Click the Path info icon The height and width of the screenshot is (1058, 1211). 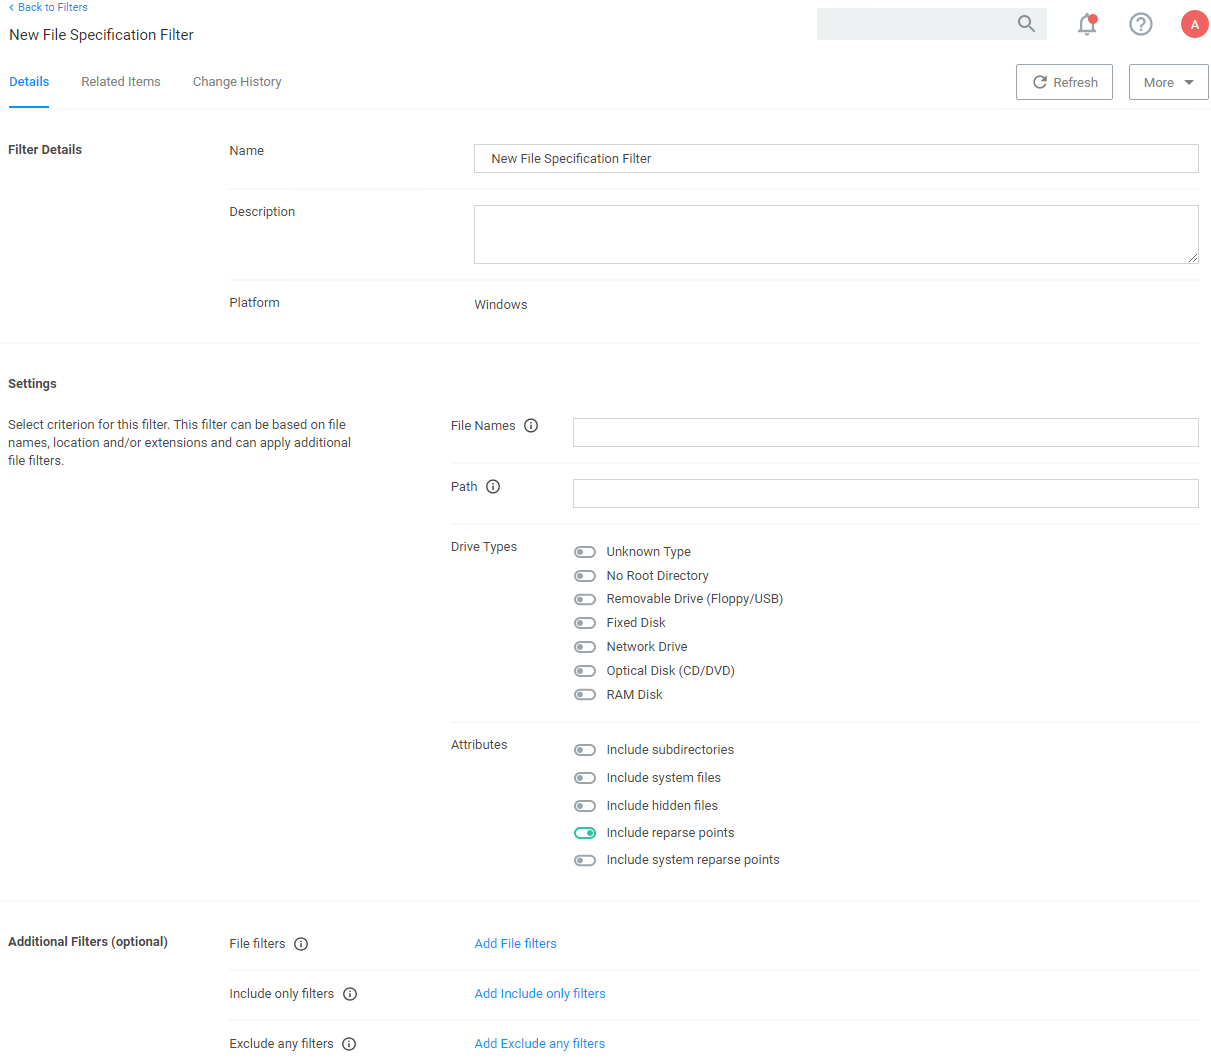pyautogui.click(x=493, y=487)
